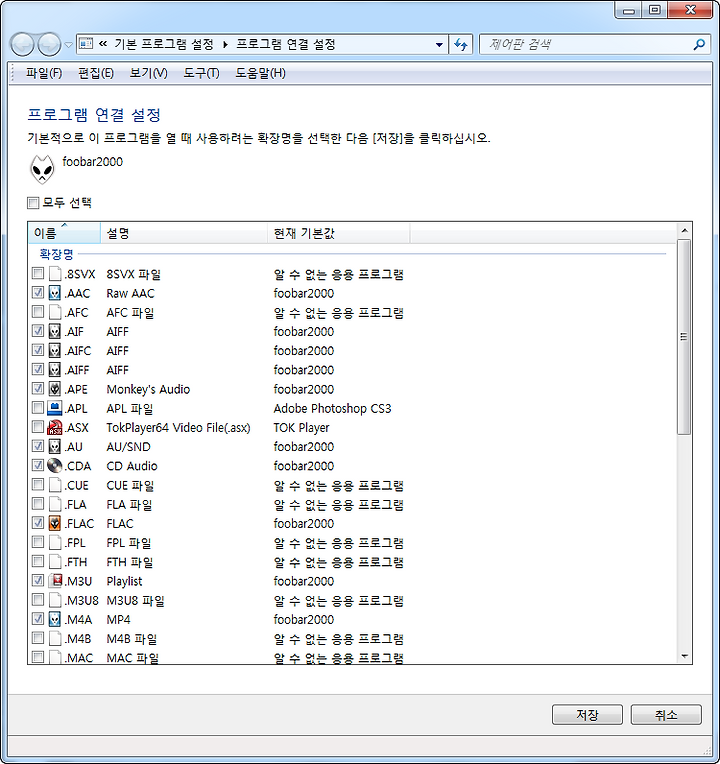Click the list scrollbar thumb
Viewport: 720px width, 764px height.
tap(684, 336)
